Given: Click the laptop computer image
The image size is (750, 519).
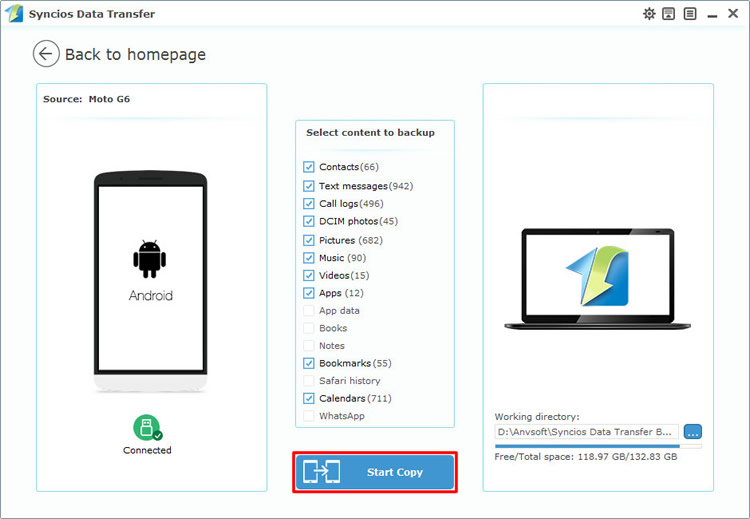Looking at the screenshot, I should point(597,279).
